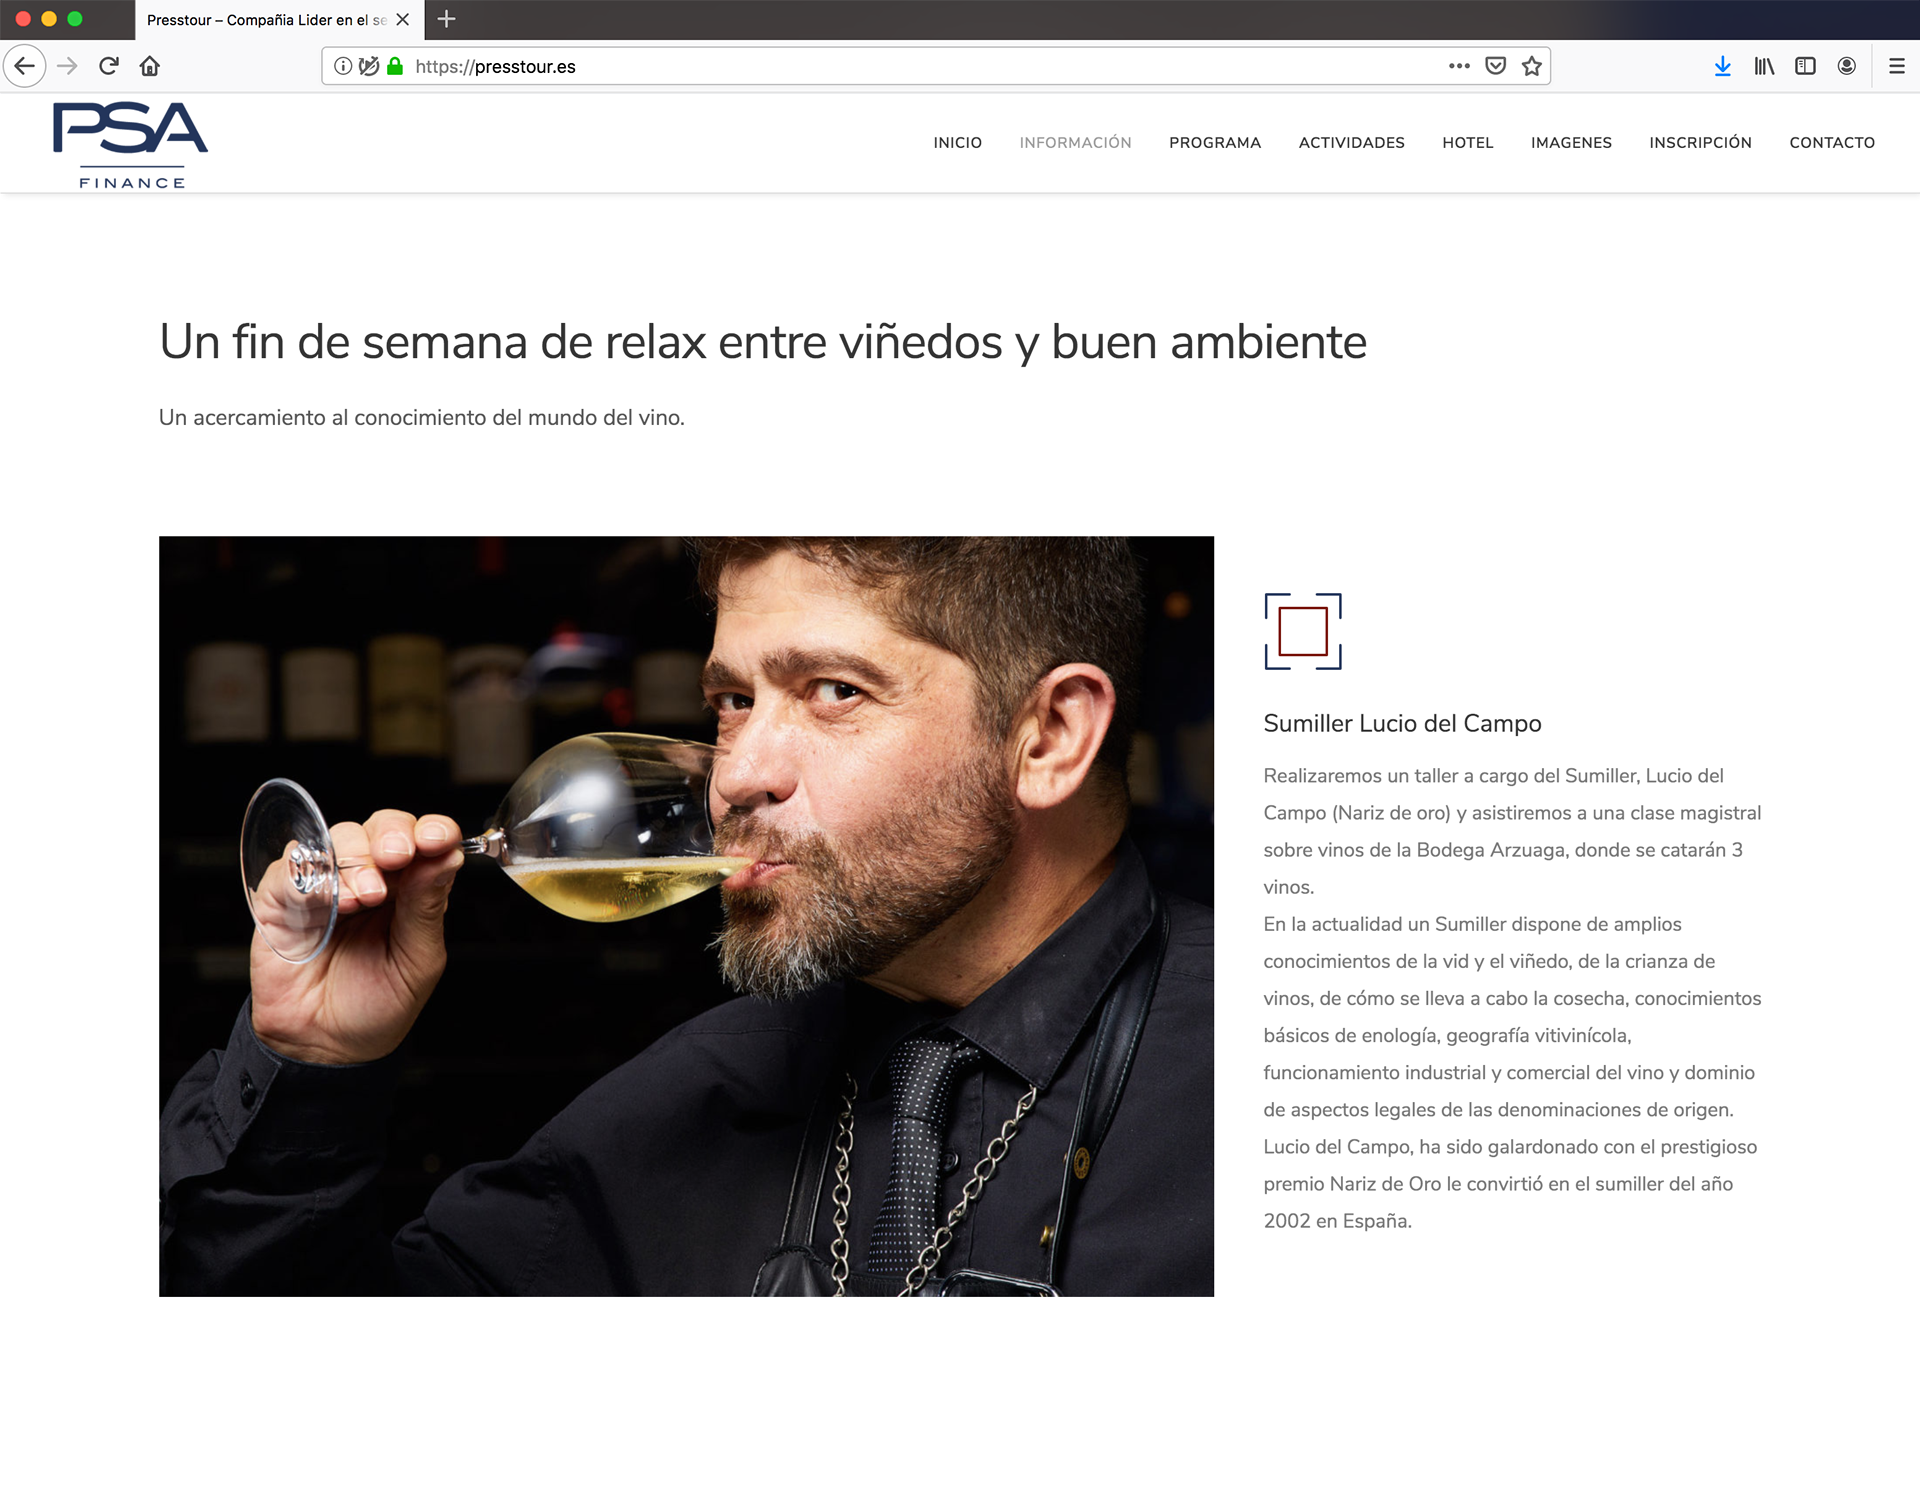Toggle tracking protection shield icon
This screenshot has width=1920, height=1500.
tap(369, 66)
